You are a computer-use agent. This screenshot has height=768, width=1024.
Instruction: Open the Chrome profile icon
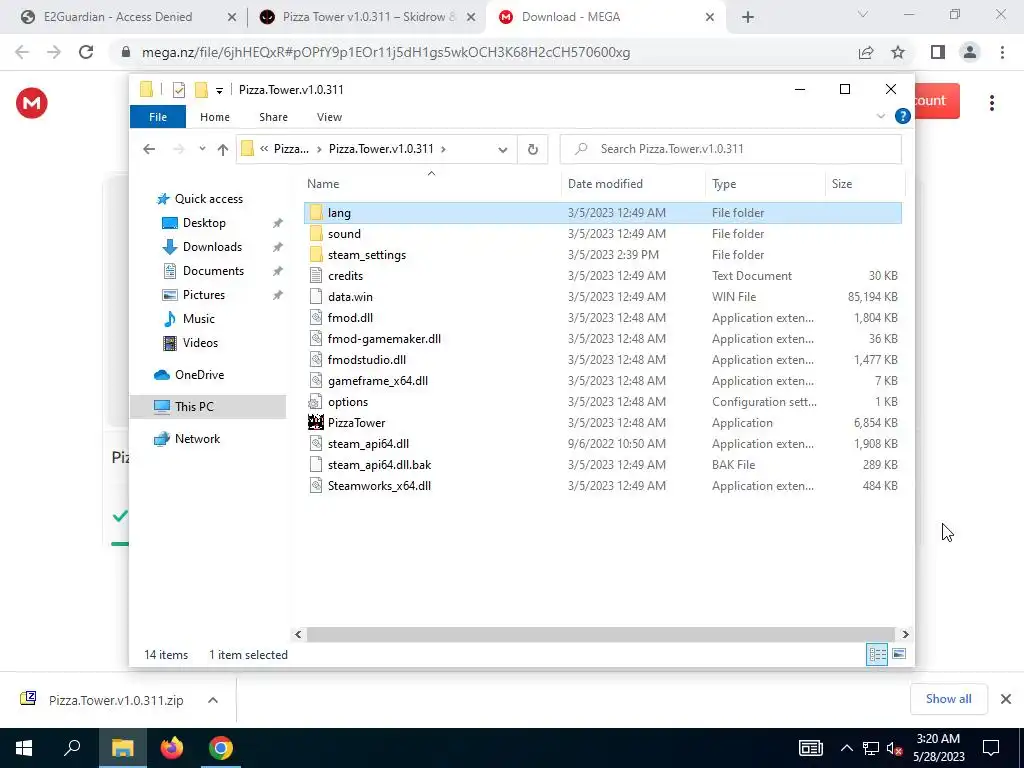pyautogui.click(x=970, y=52)
